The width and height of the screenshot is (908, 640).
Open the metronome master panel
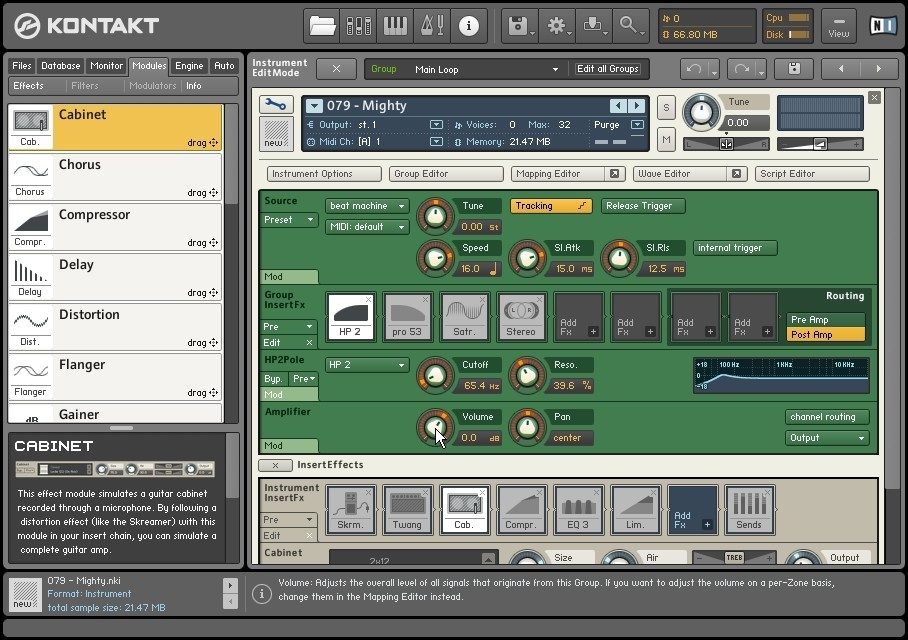click(x=432, y=25)
